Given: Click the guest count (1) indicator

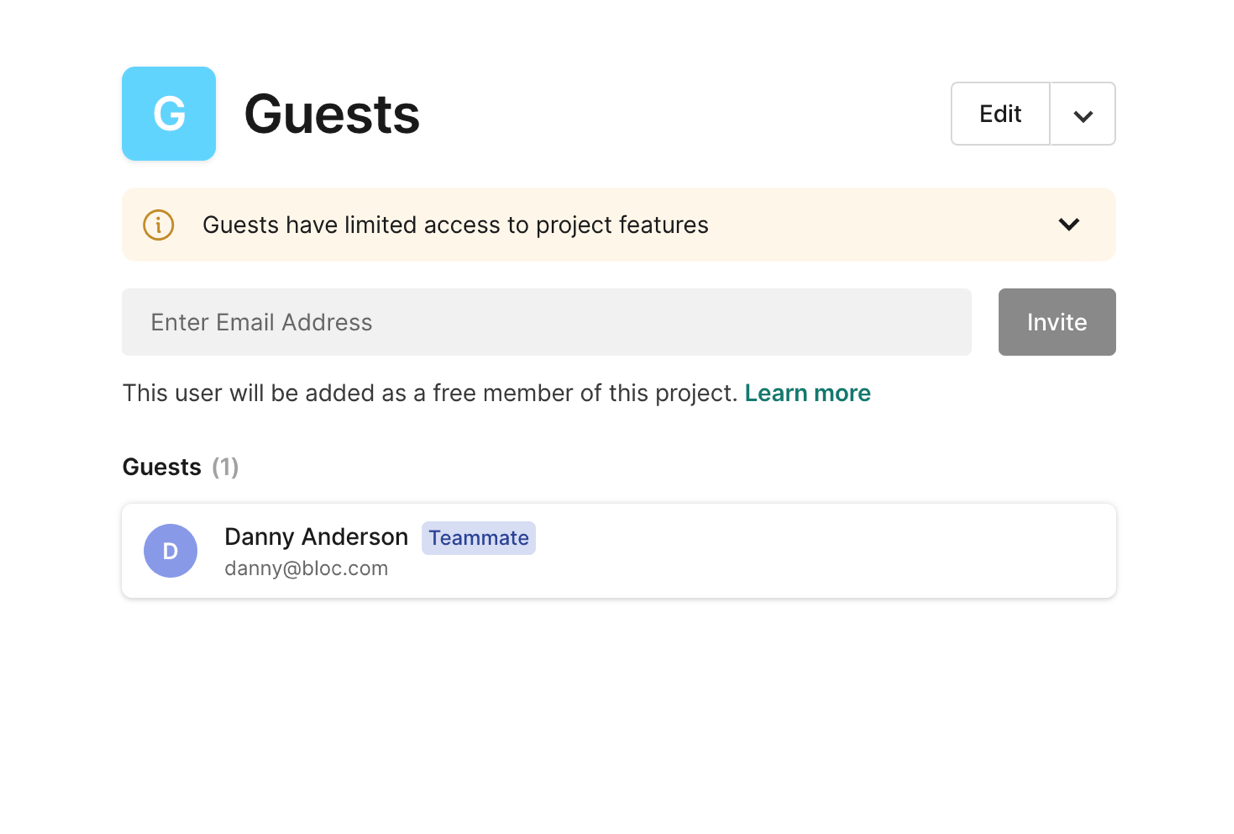Looking at the screenshot, I should click(225, 467).
